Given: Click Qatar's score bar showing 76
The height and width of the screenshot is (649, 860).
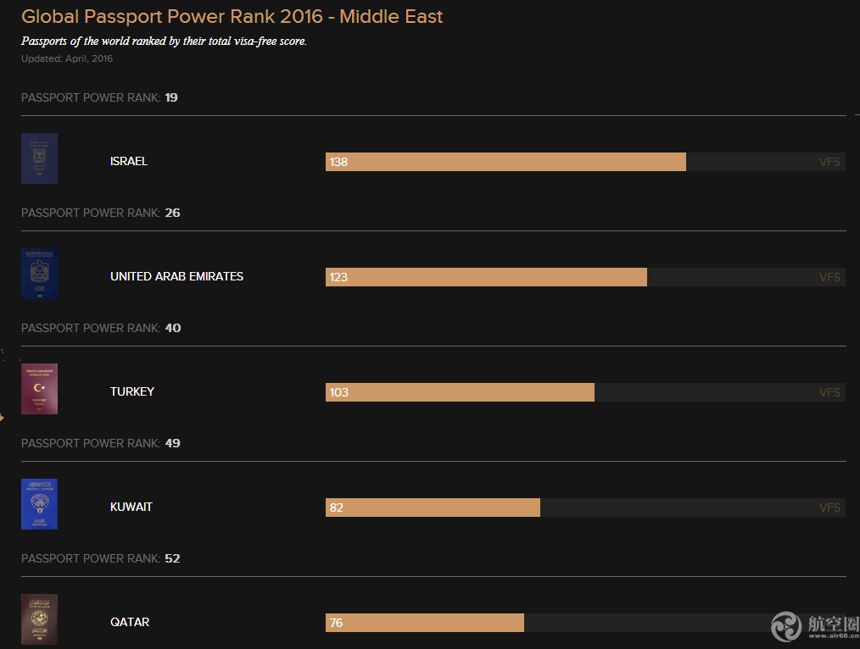Looking at the screenshot, I should (425, 623).
